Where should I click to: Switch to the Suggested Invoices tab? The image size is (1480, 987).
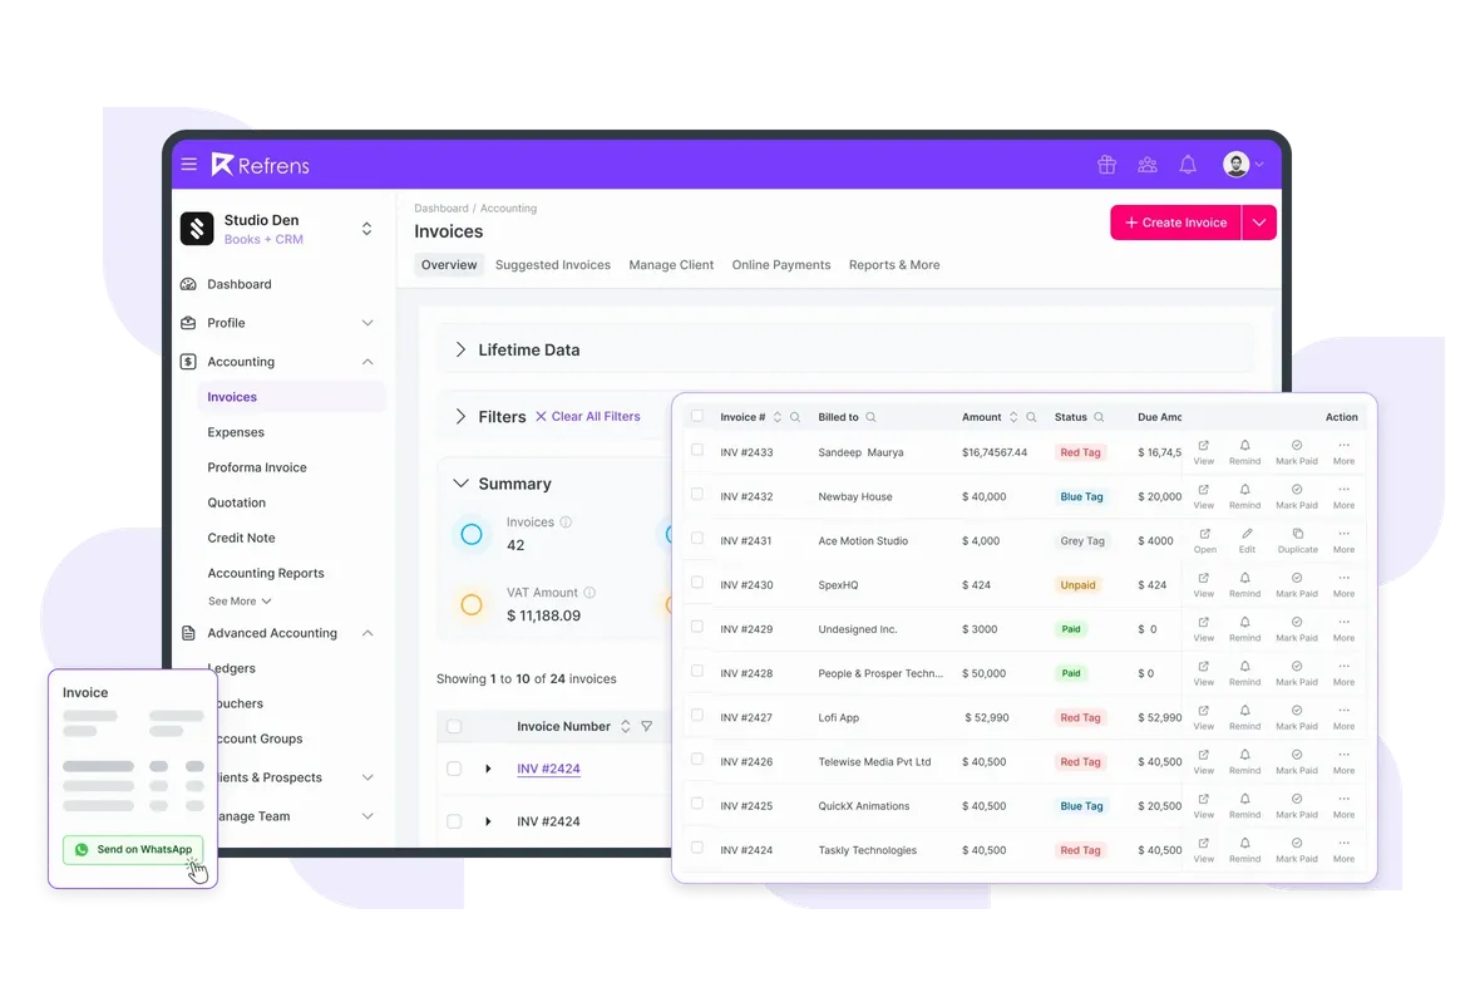coord(553,264)
